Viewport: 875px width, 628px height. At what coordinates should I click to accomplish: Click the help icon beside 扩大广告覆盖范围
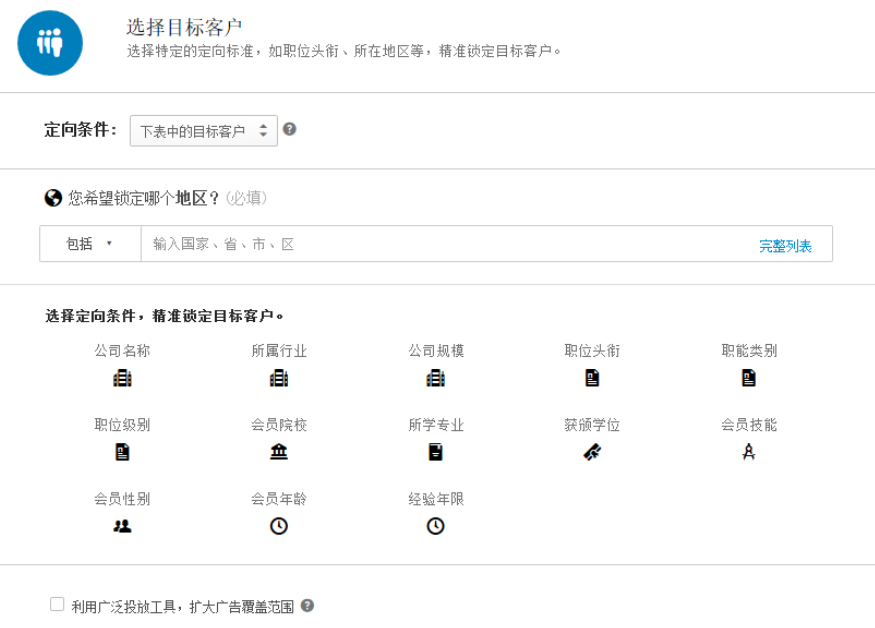[307, 605]
